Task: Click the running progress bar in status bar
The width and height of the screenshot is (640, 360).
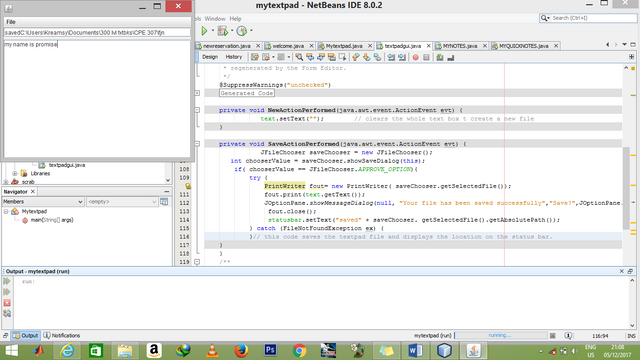Action: point(500,336)
